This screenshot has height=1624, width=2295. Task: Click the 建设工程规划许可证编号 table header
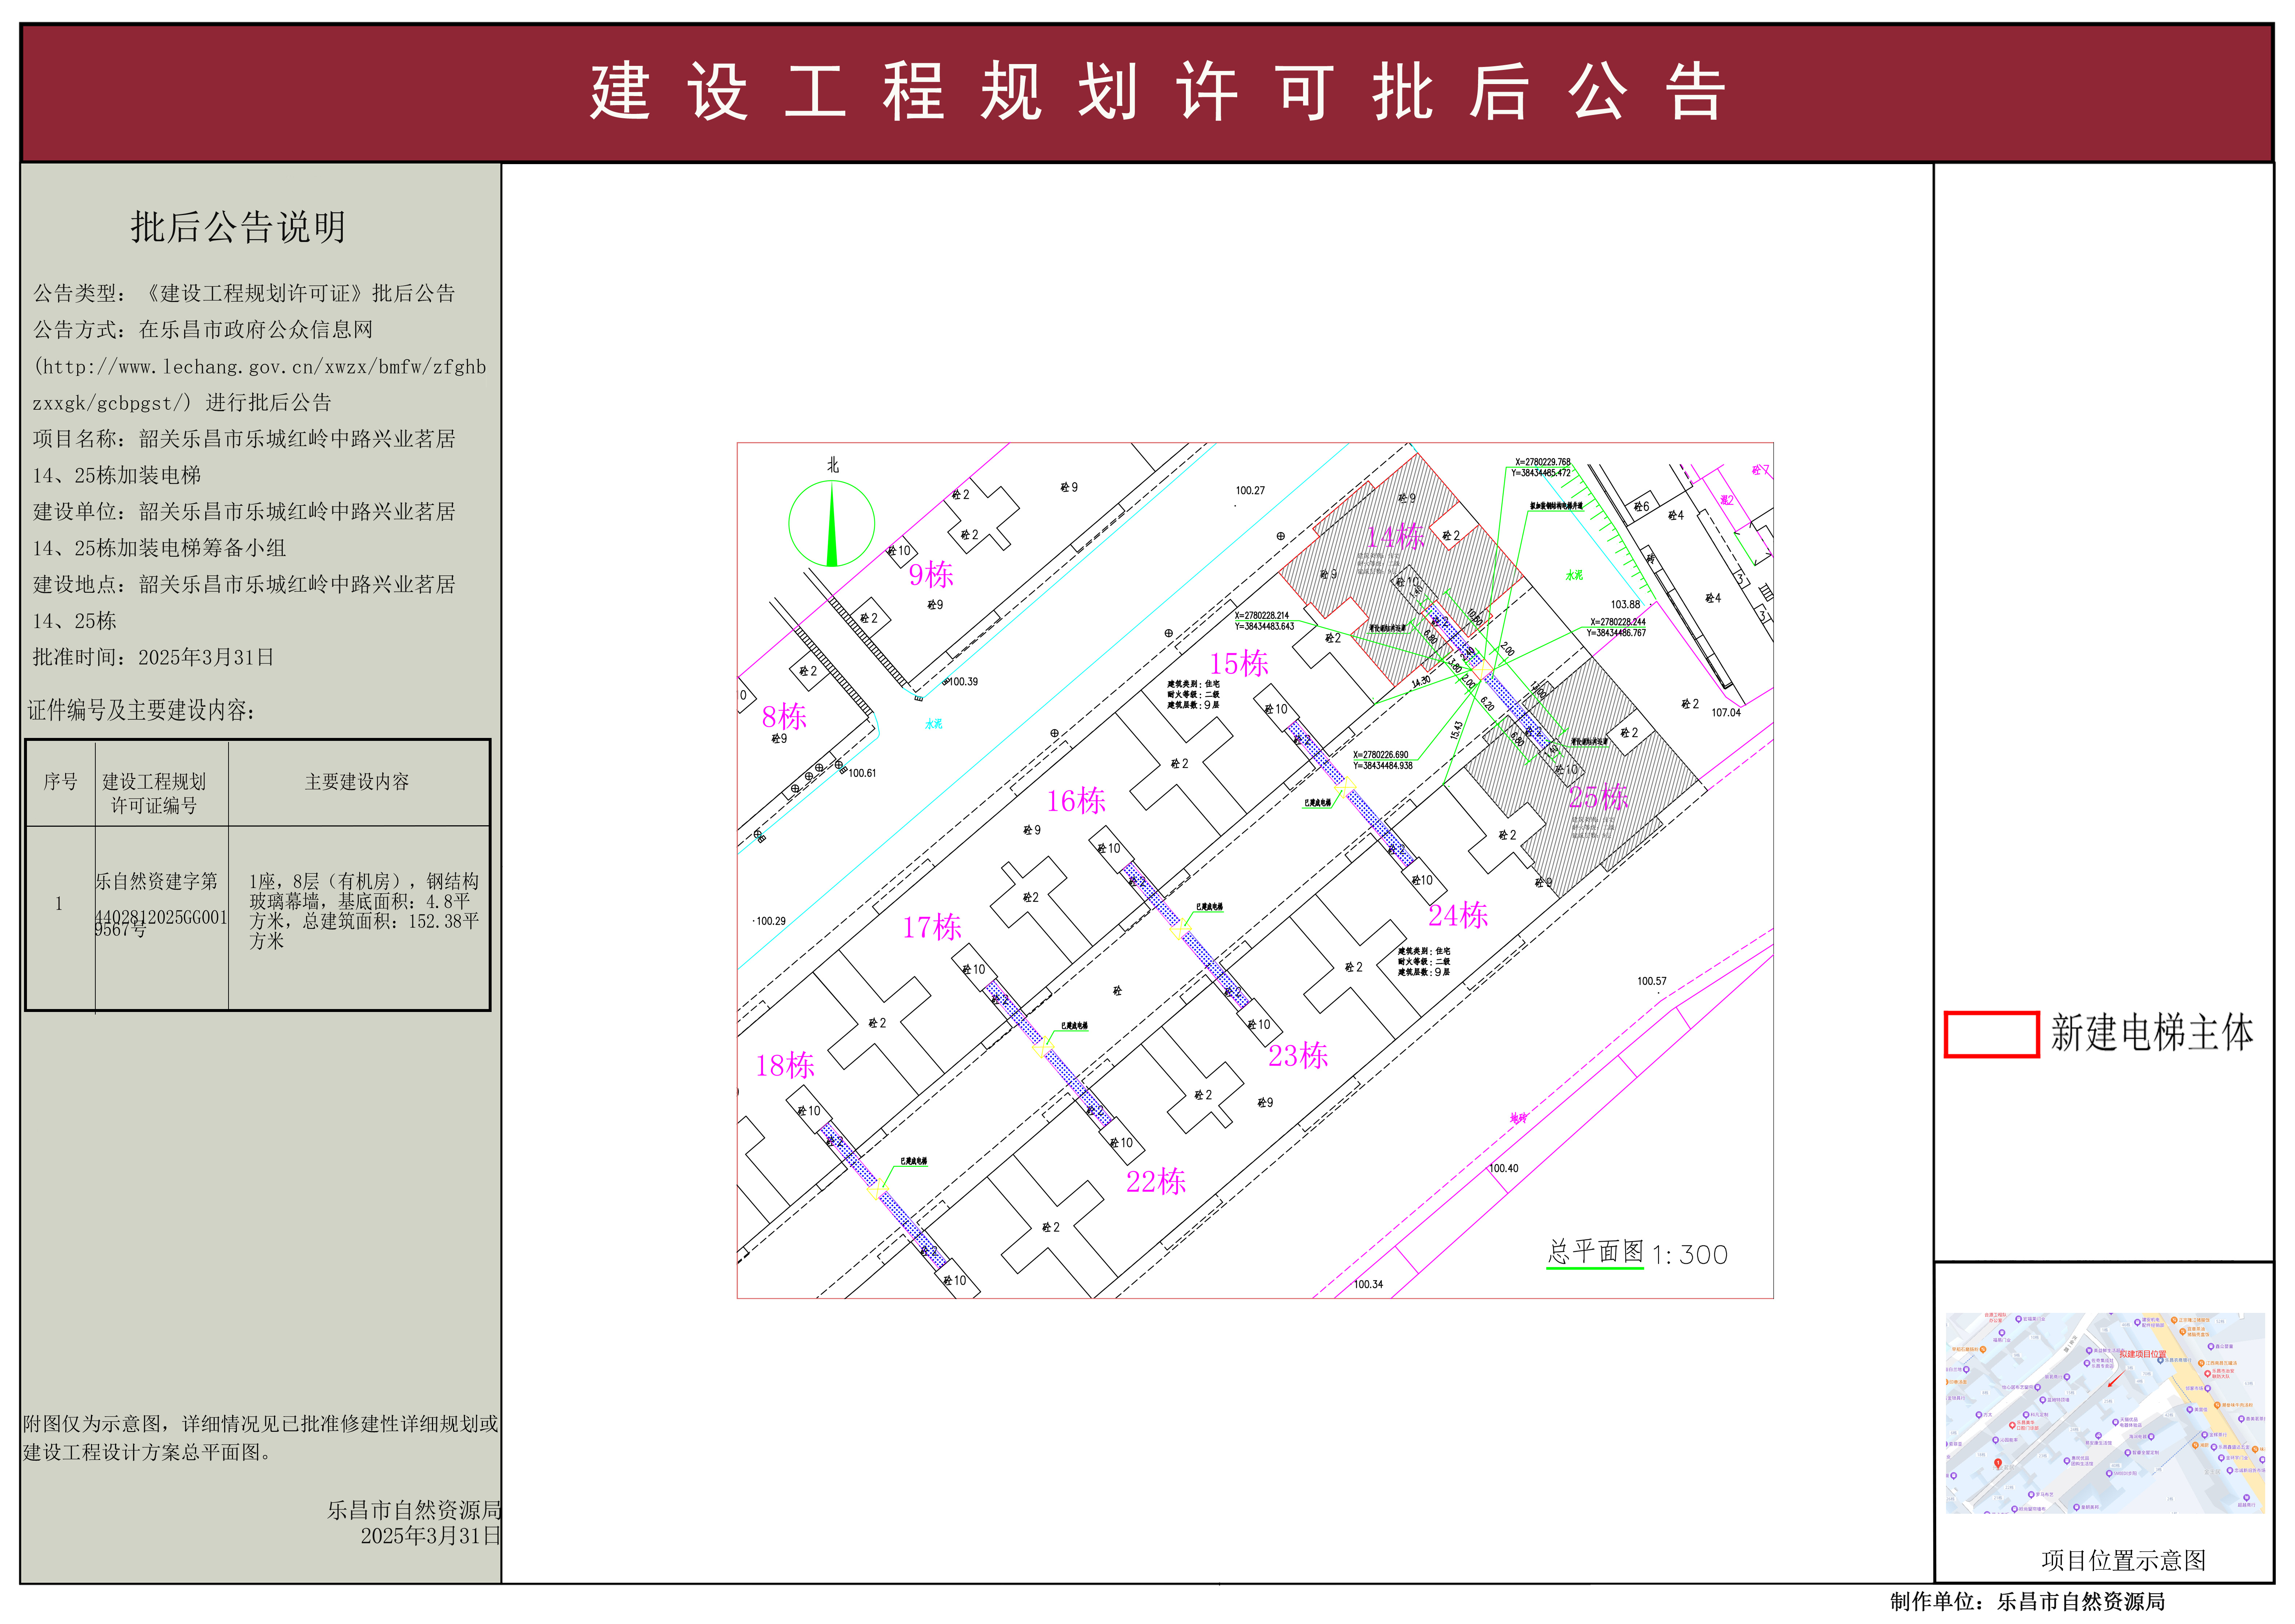tap(154, 794)
